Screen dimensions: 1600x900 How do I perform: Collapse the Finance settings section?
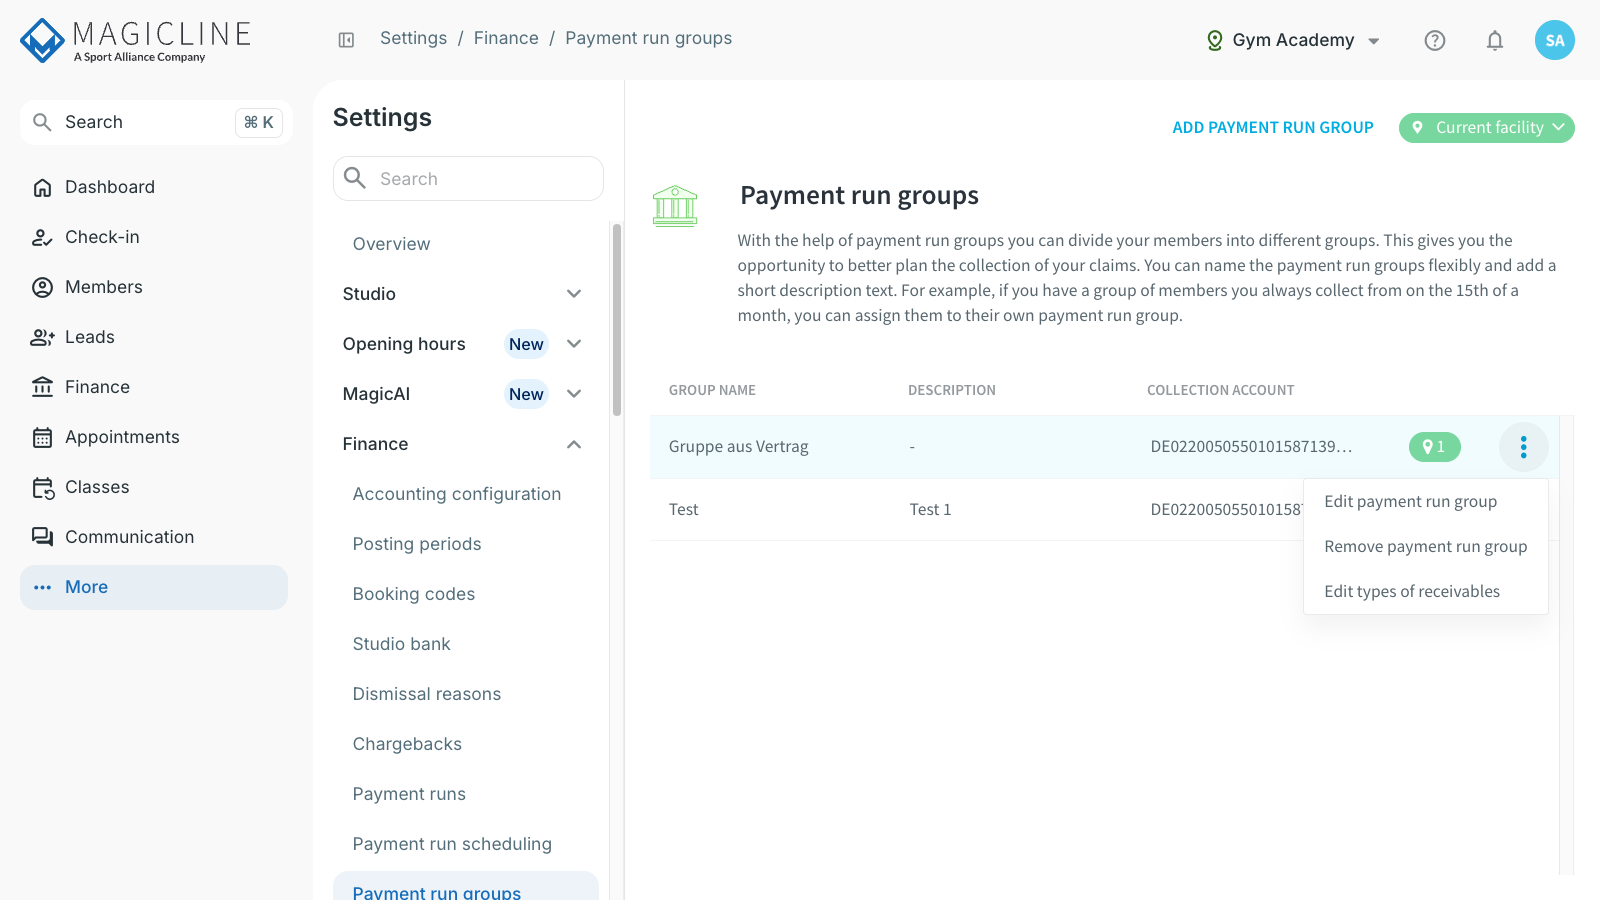(x=462, y=444)
